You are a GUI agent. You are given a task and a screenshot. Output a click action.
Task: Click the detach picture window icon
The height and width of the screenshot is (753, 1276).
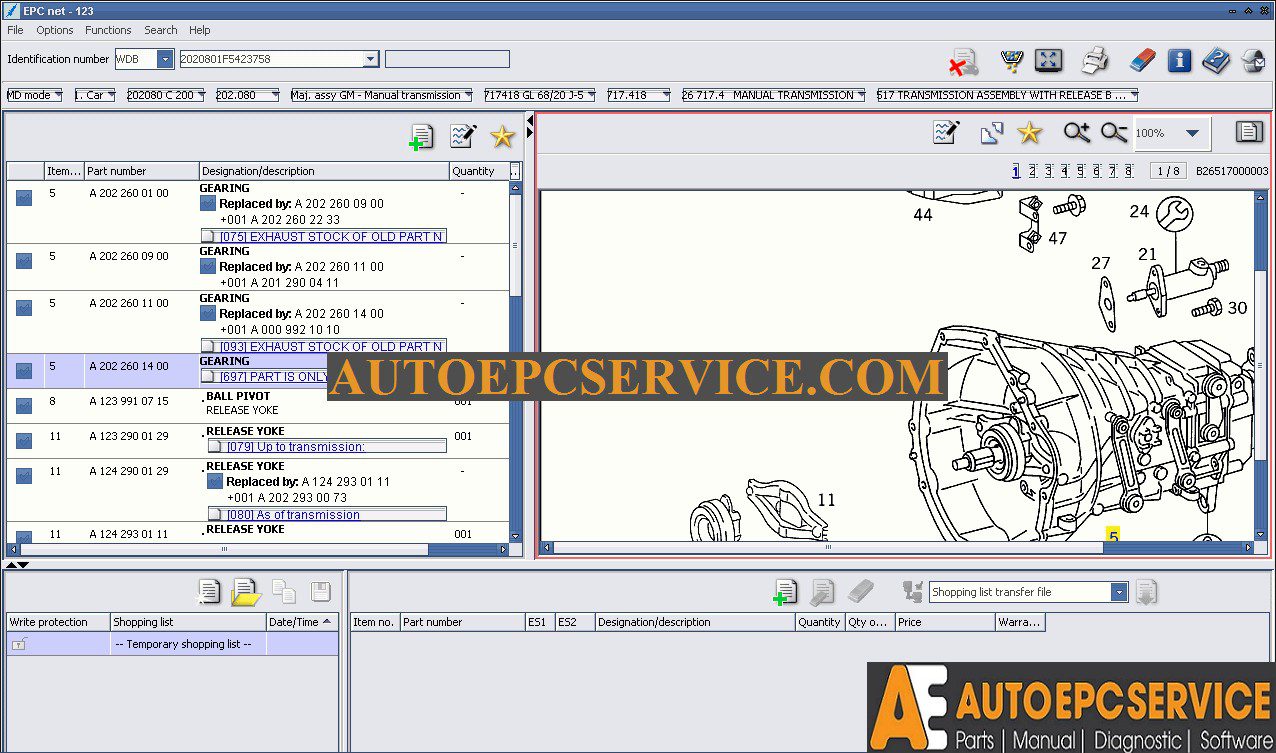(x=991, y=132)
